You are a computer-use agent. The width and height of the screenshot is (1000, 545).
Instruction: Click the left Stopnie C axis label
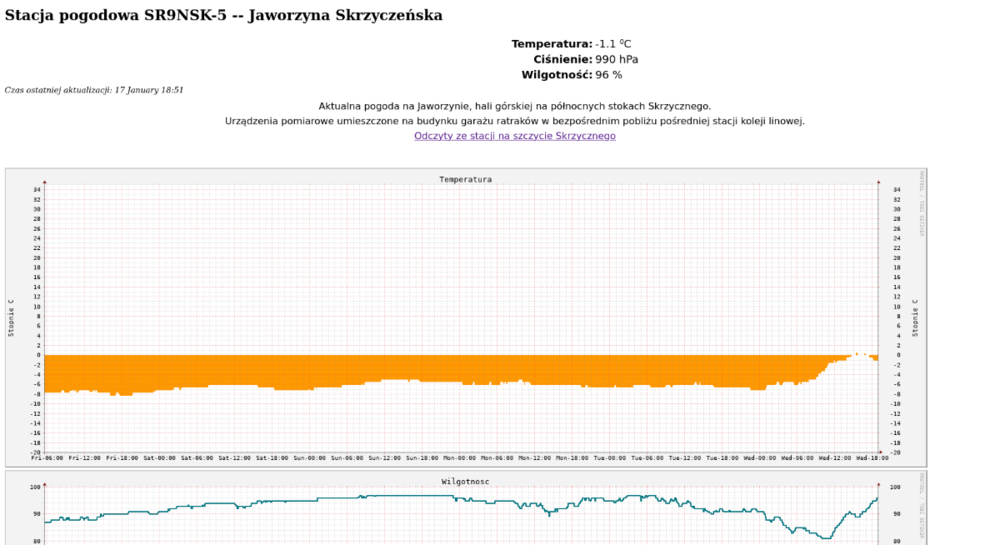[12, 318]
